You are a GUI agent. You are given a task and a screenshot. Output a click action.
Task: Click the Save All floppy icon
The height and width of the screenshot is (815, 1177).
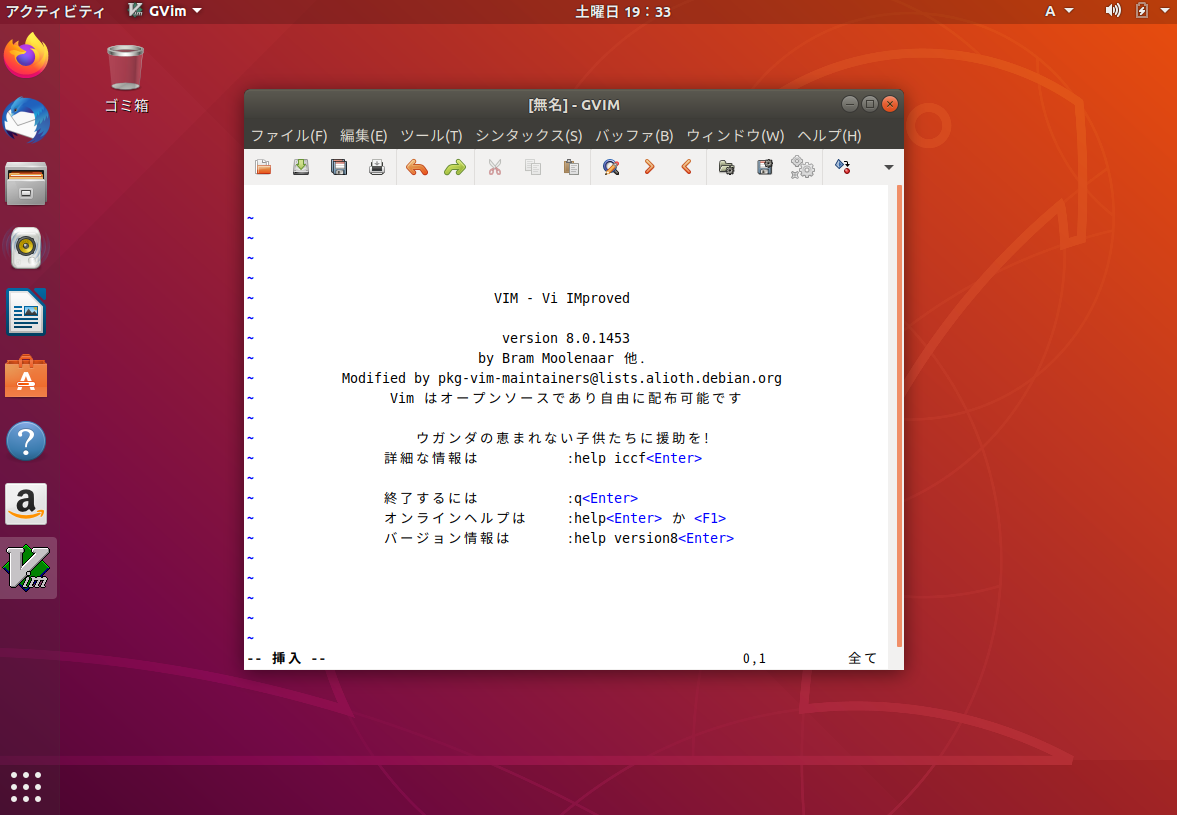pos(339,167)
